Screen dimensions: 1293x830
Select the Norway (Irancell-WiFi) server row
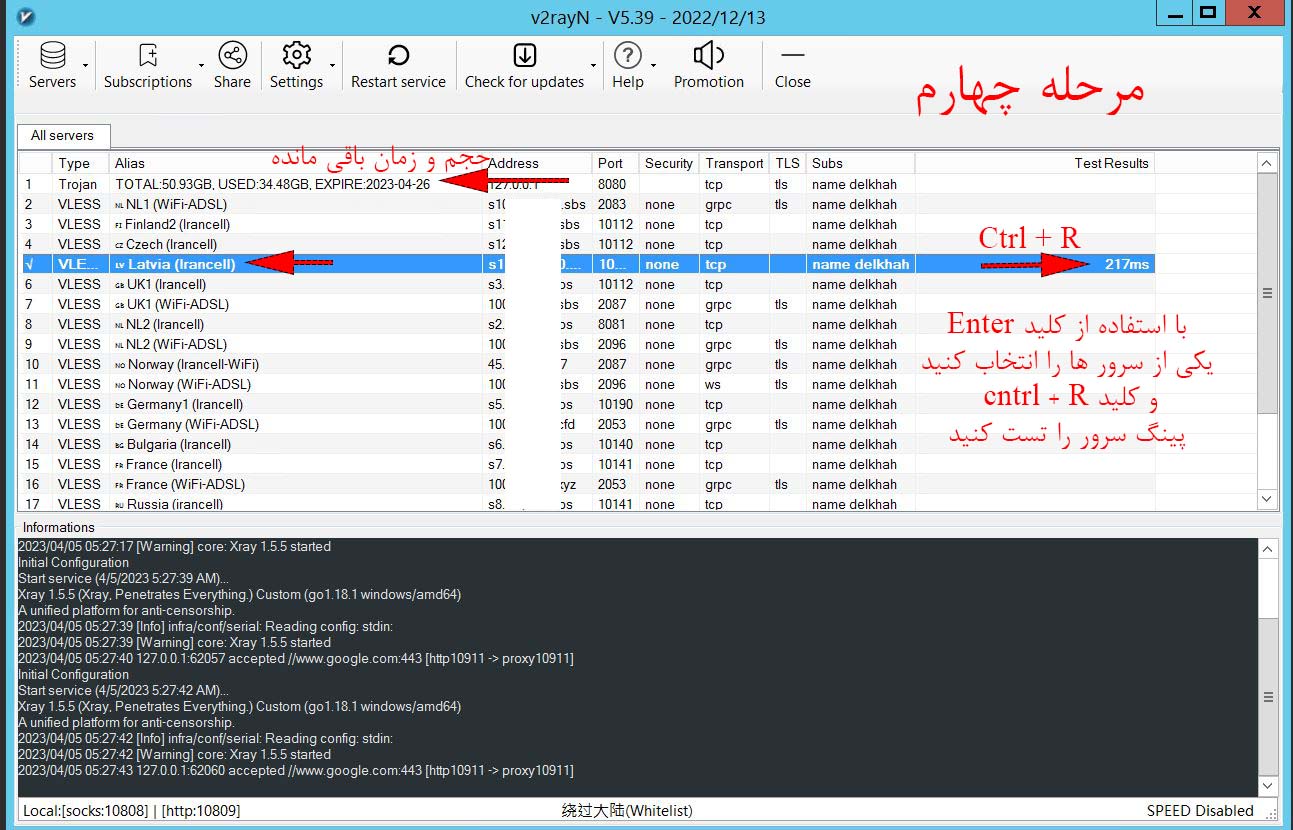tap(587, 364)
